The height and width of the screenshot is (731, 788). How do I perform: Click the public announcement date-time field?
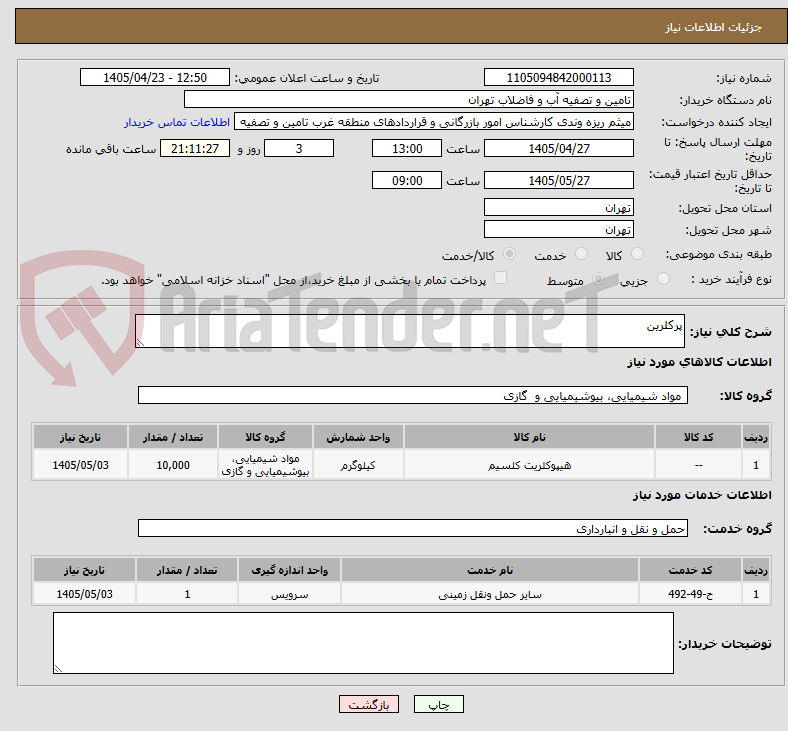(x=155, y=77)
